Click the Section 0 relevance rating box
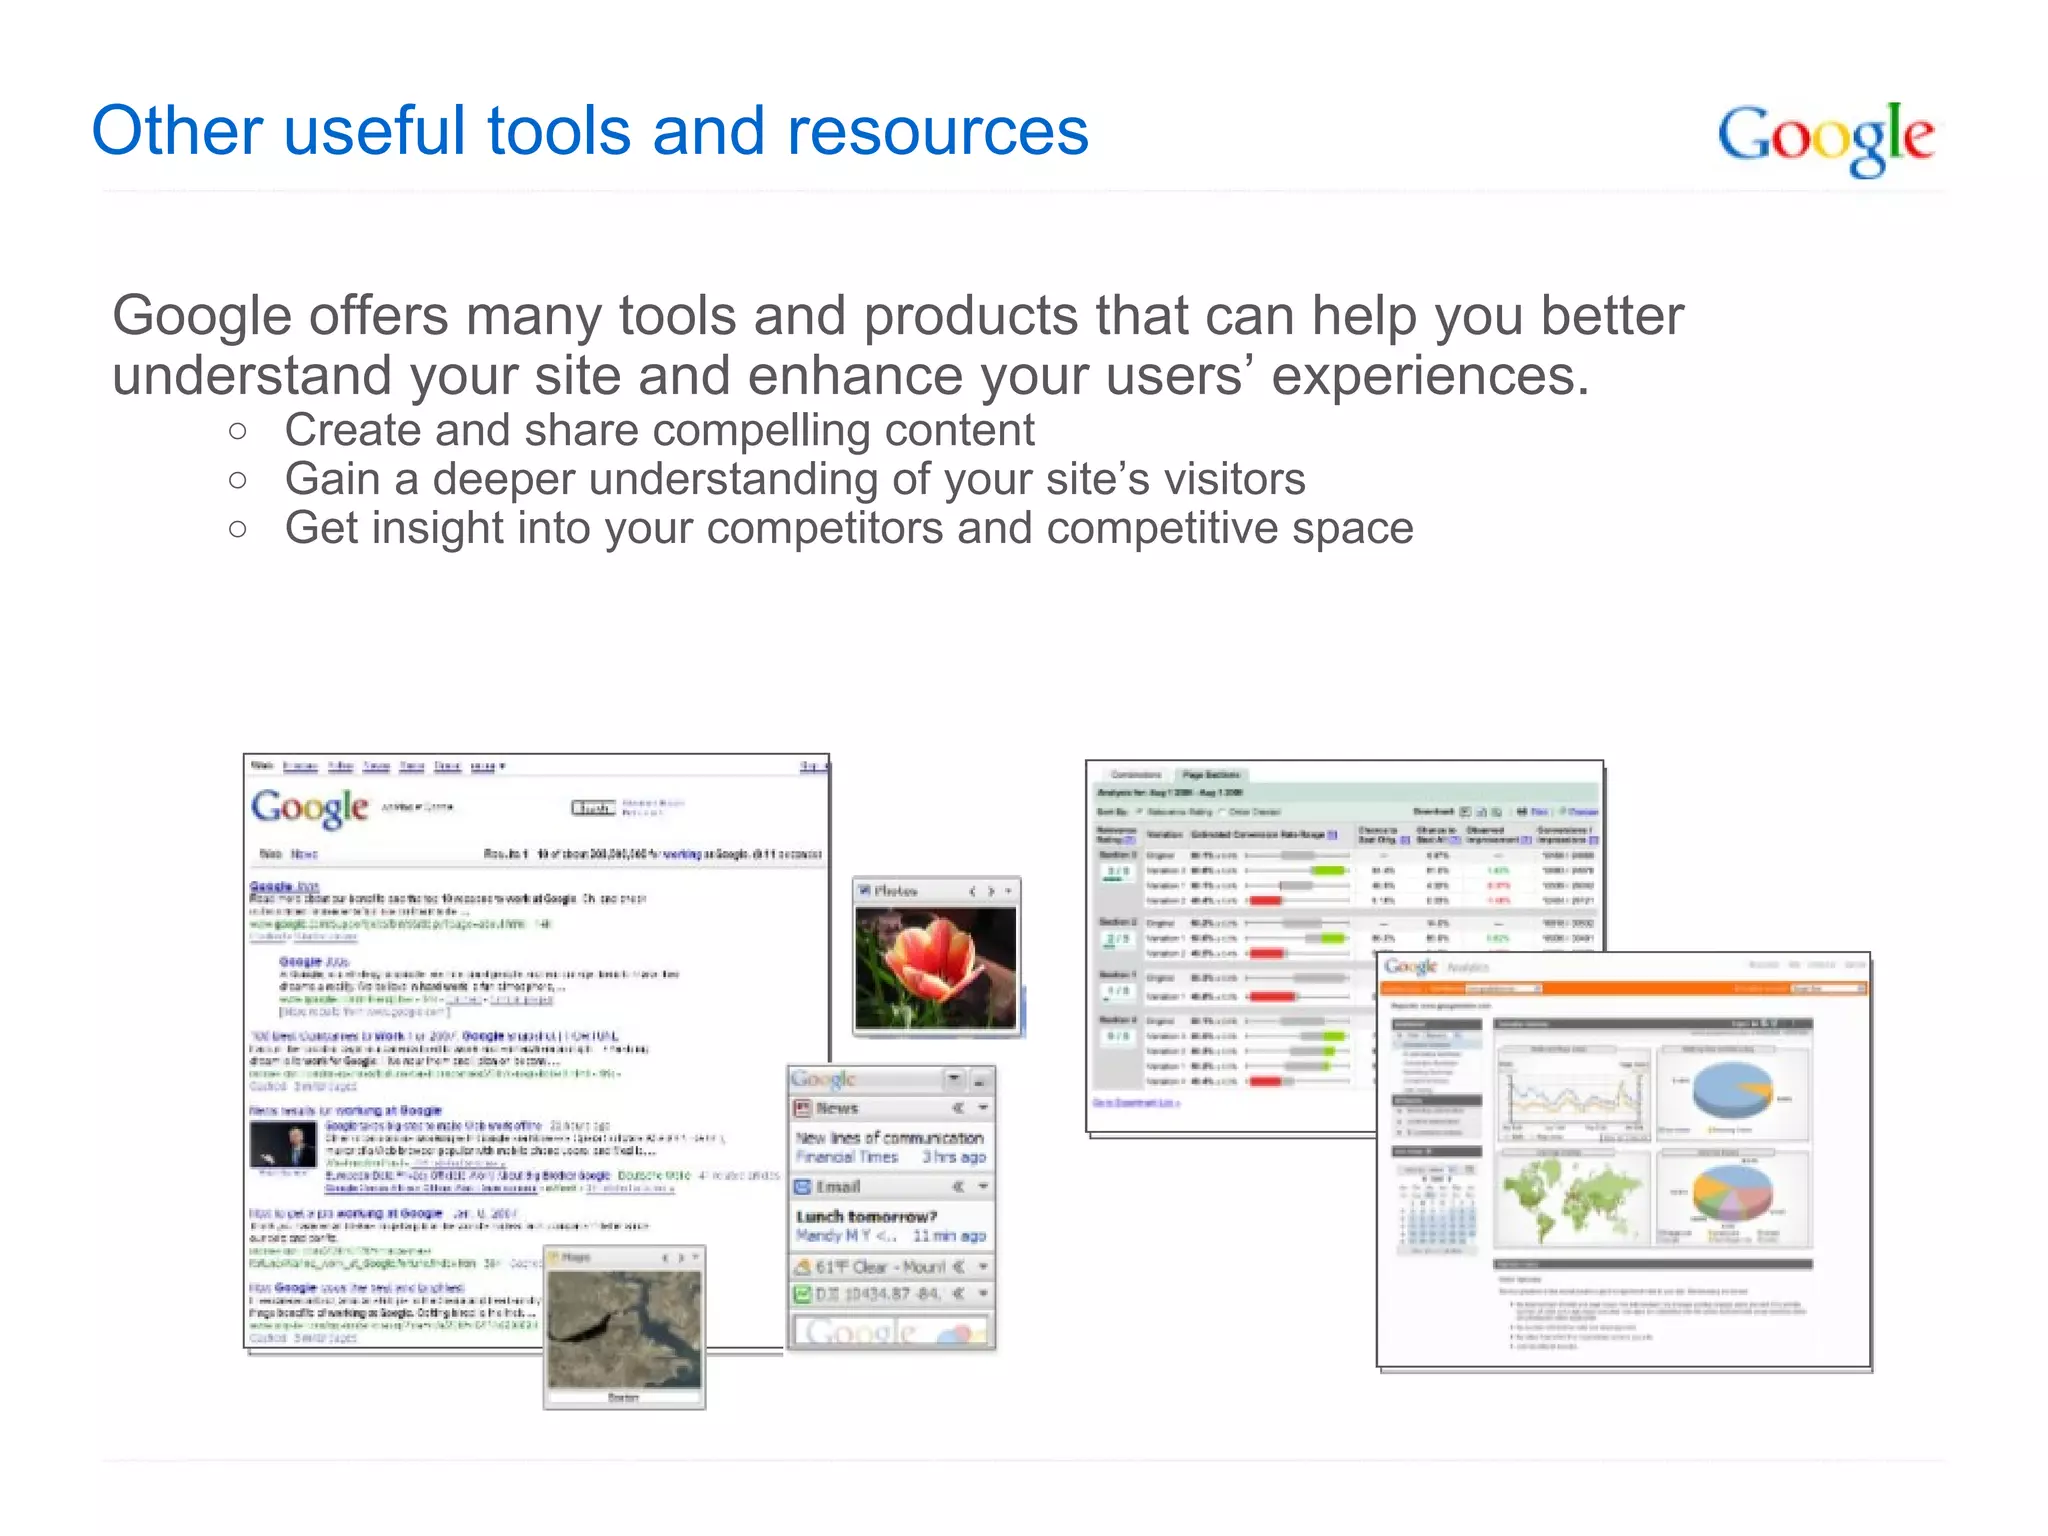 pyautogui.click(x=1118, y=873)
